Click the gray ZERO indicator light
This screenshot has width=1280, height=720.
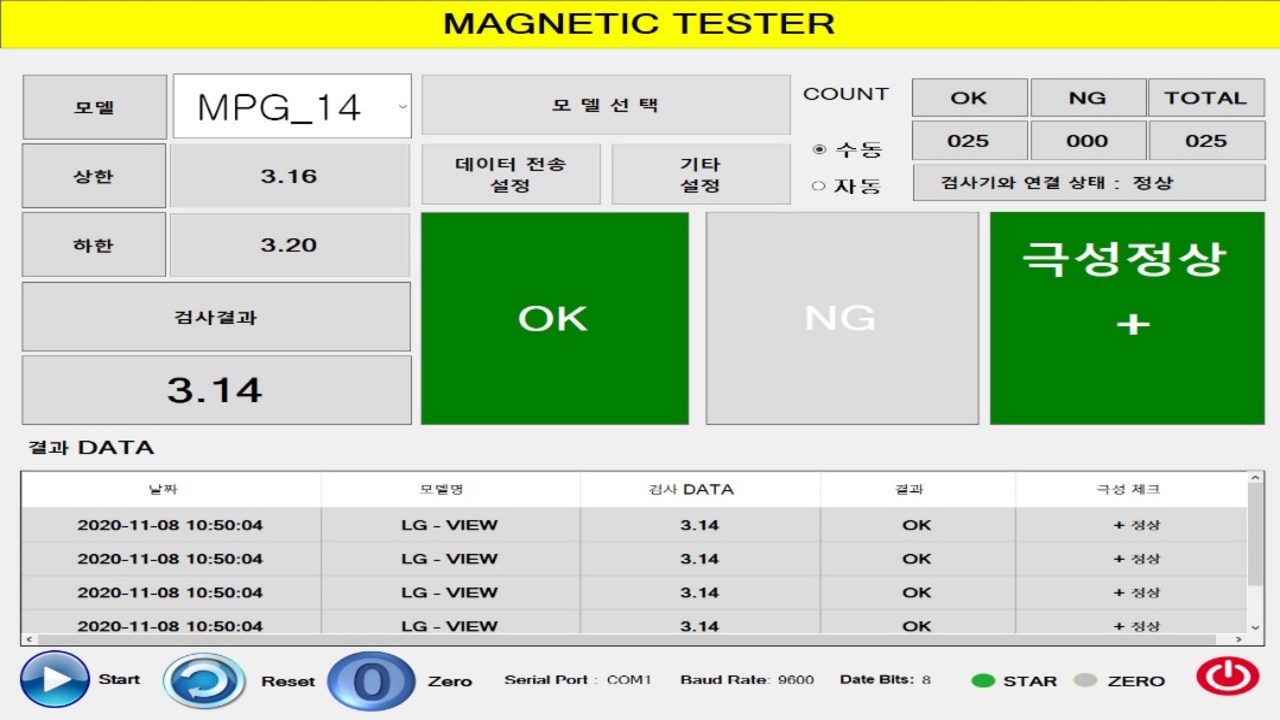(x=1085, y=681)
